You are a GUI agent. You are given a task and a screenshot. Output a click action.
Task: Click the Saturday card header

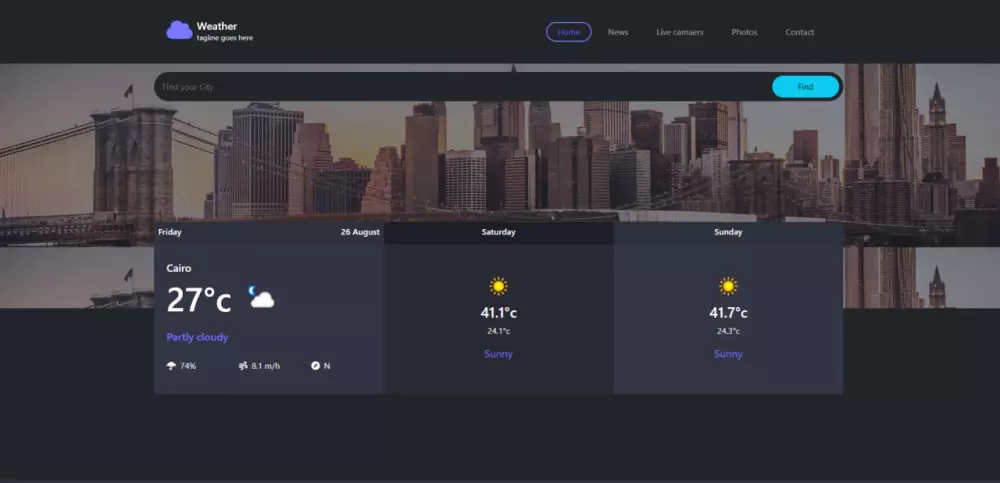coord(499,232)
